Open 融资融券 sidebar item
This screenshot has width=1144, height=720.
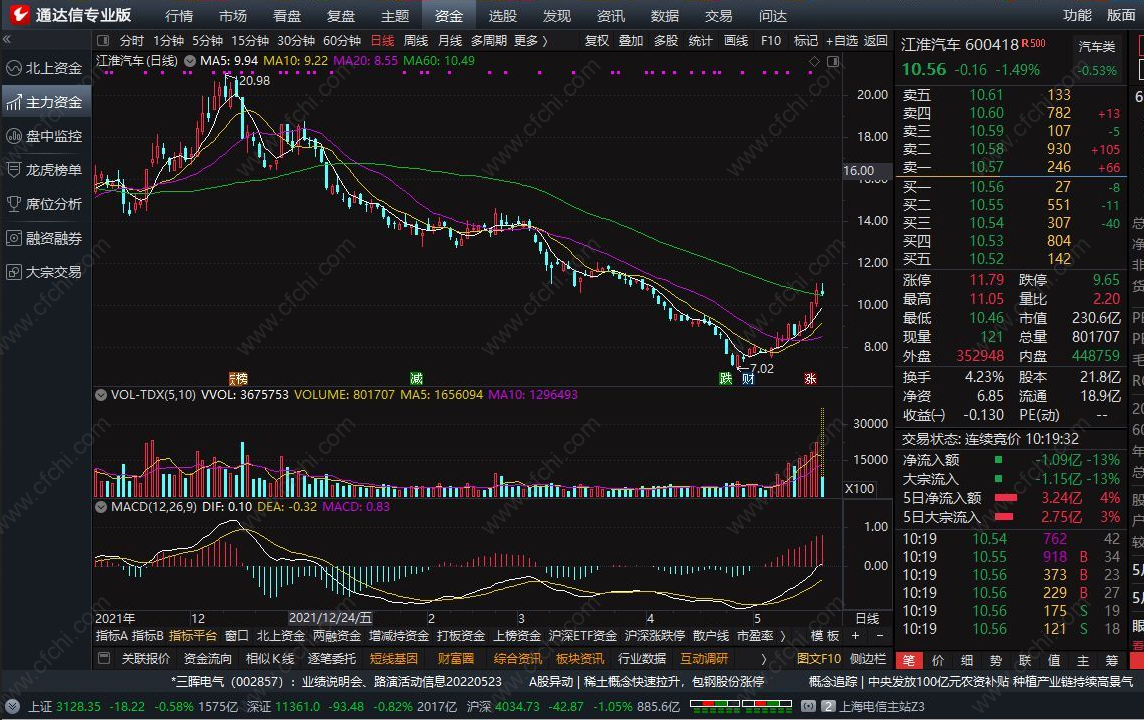coord(45,238)
